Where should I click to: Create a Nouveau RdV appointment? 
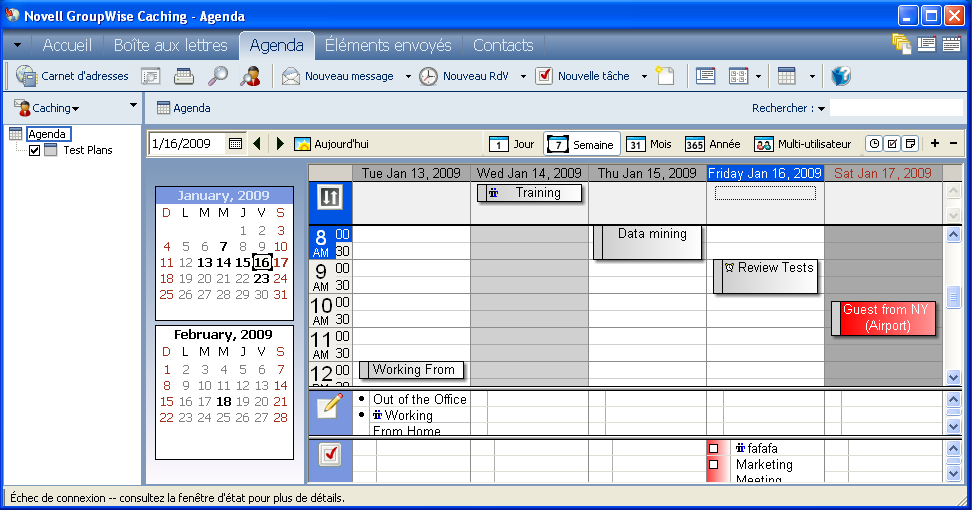click(464, 76)
